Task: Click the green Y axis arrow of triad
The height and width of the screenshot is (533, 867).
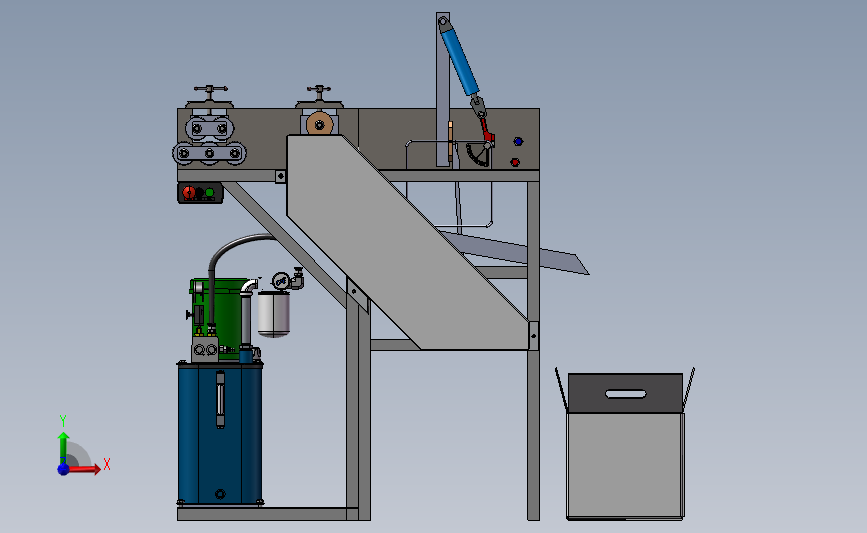Action: [64, 448]
